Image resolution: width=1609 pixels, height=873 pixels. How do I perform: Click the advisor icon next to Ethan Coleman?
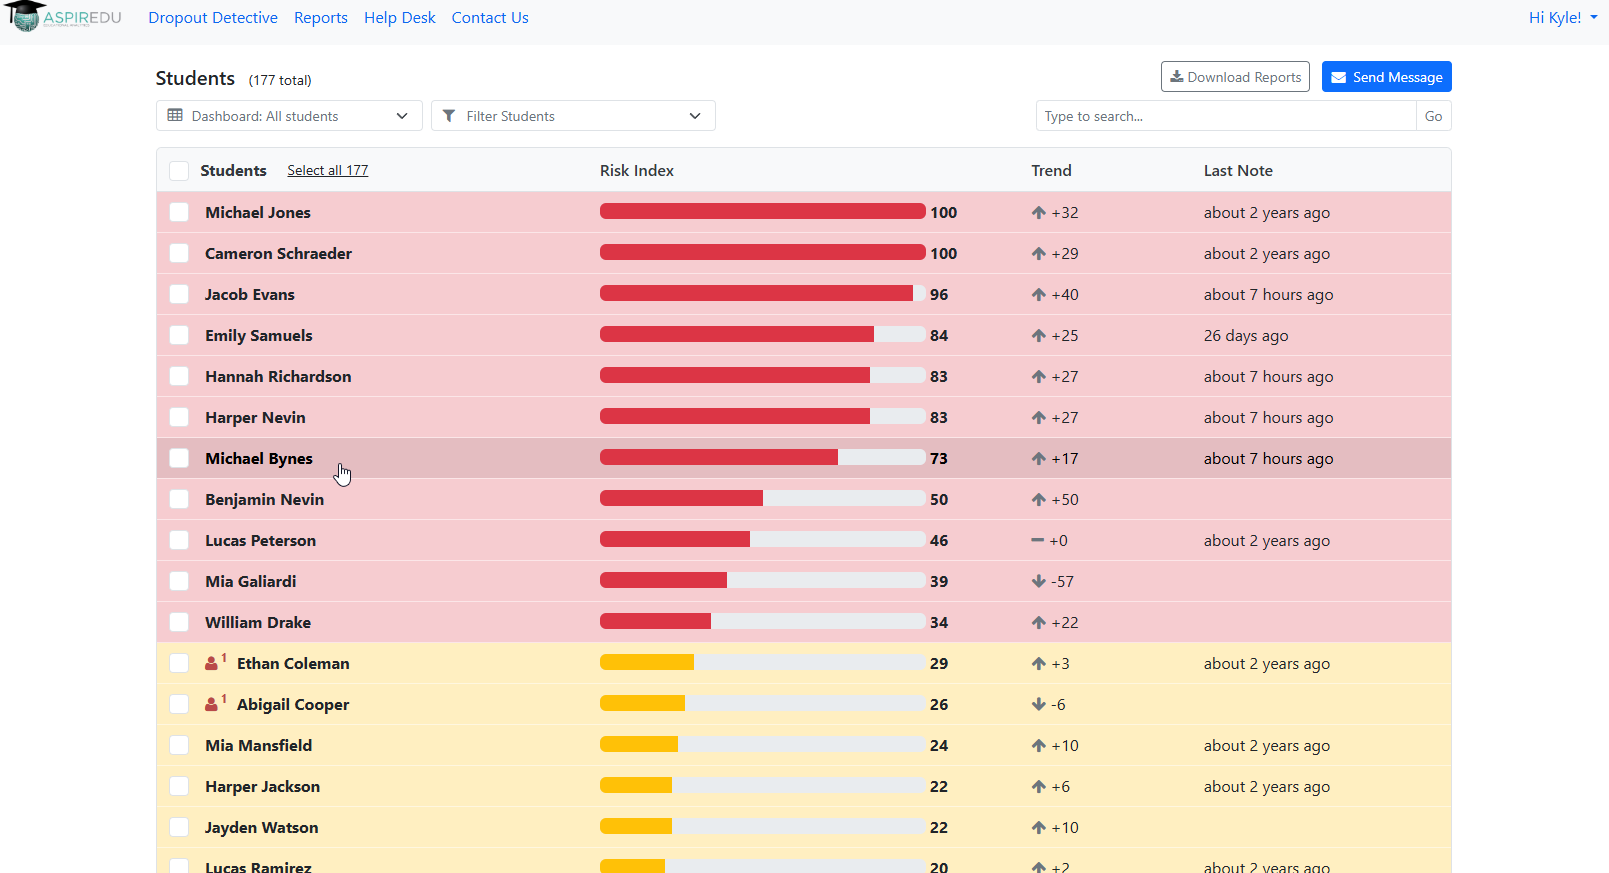(212, 663)
